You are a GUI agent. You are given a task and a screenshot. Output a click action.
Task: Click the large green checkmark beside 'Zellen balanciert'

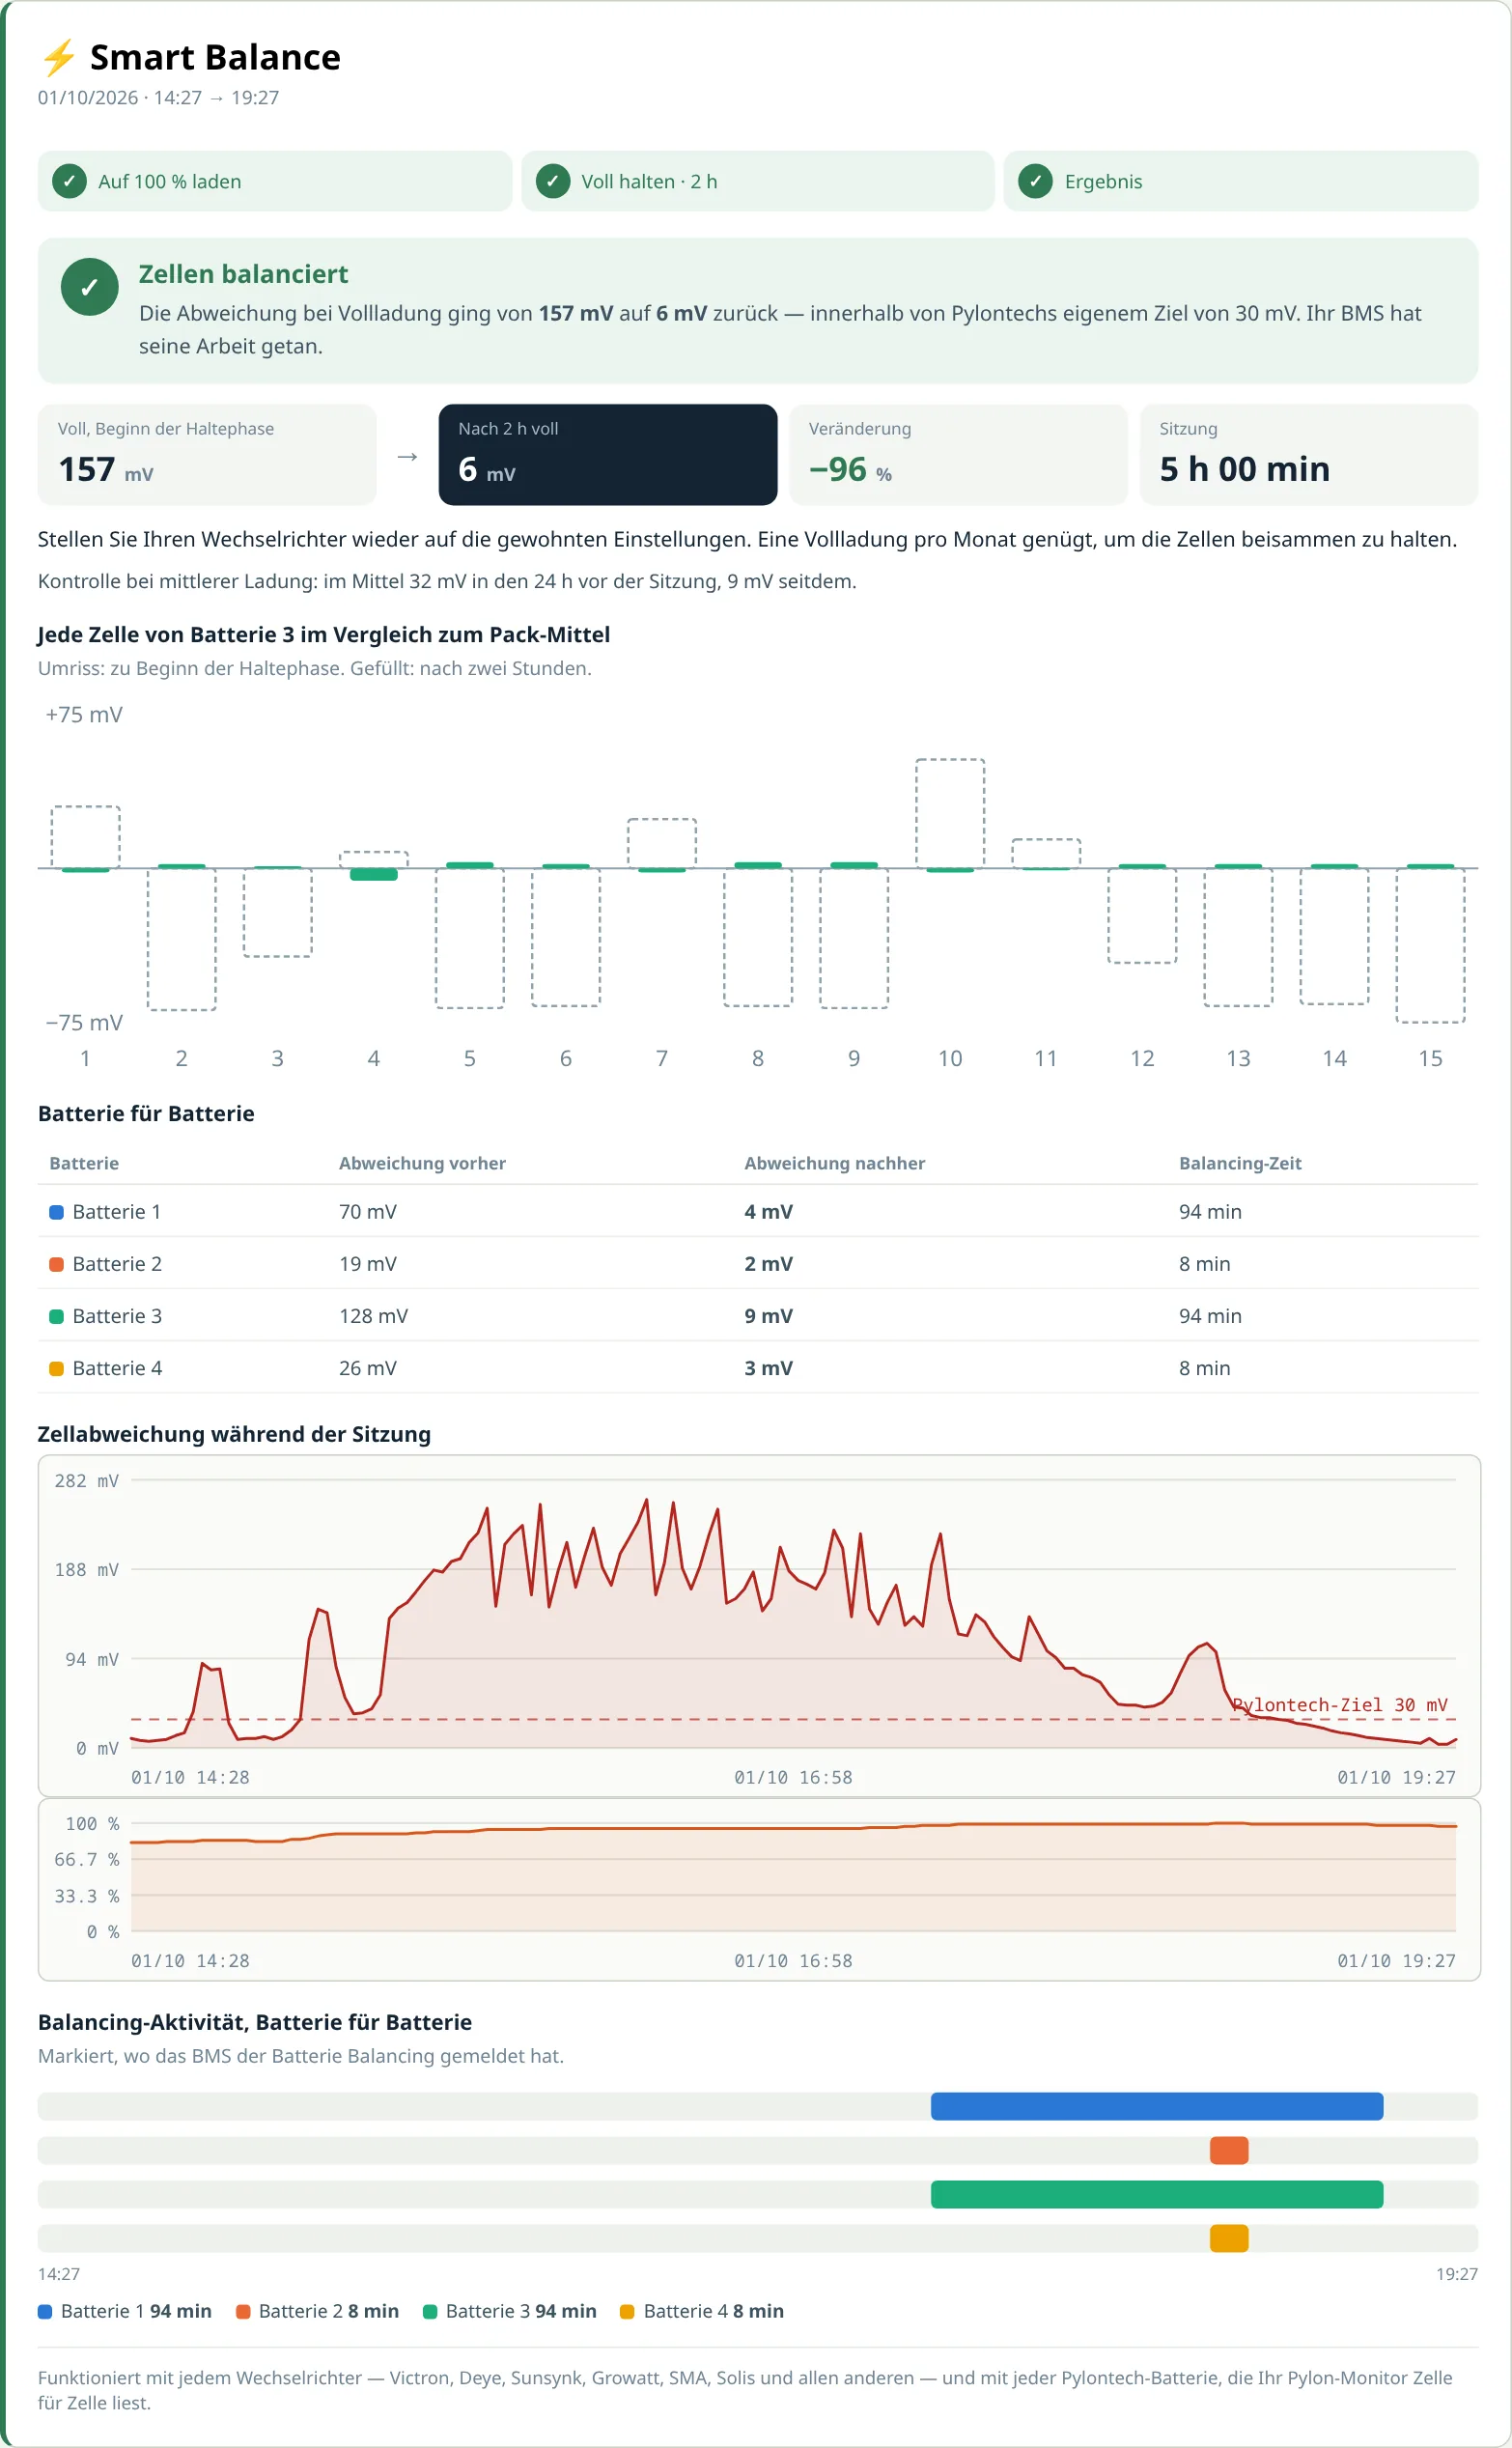pos(90,287)
